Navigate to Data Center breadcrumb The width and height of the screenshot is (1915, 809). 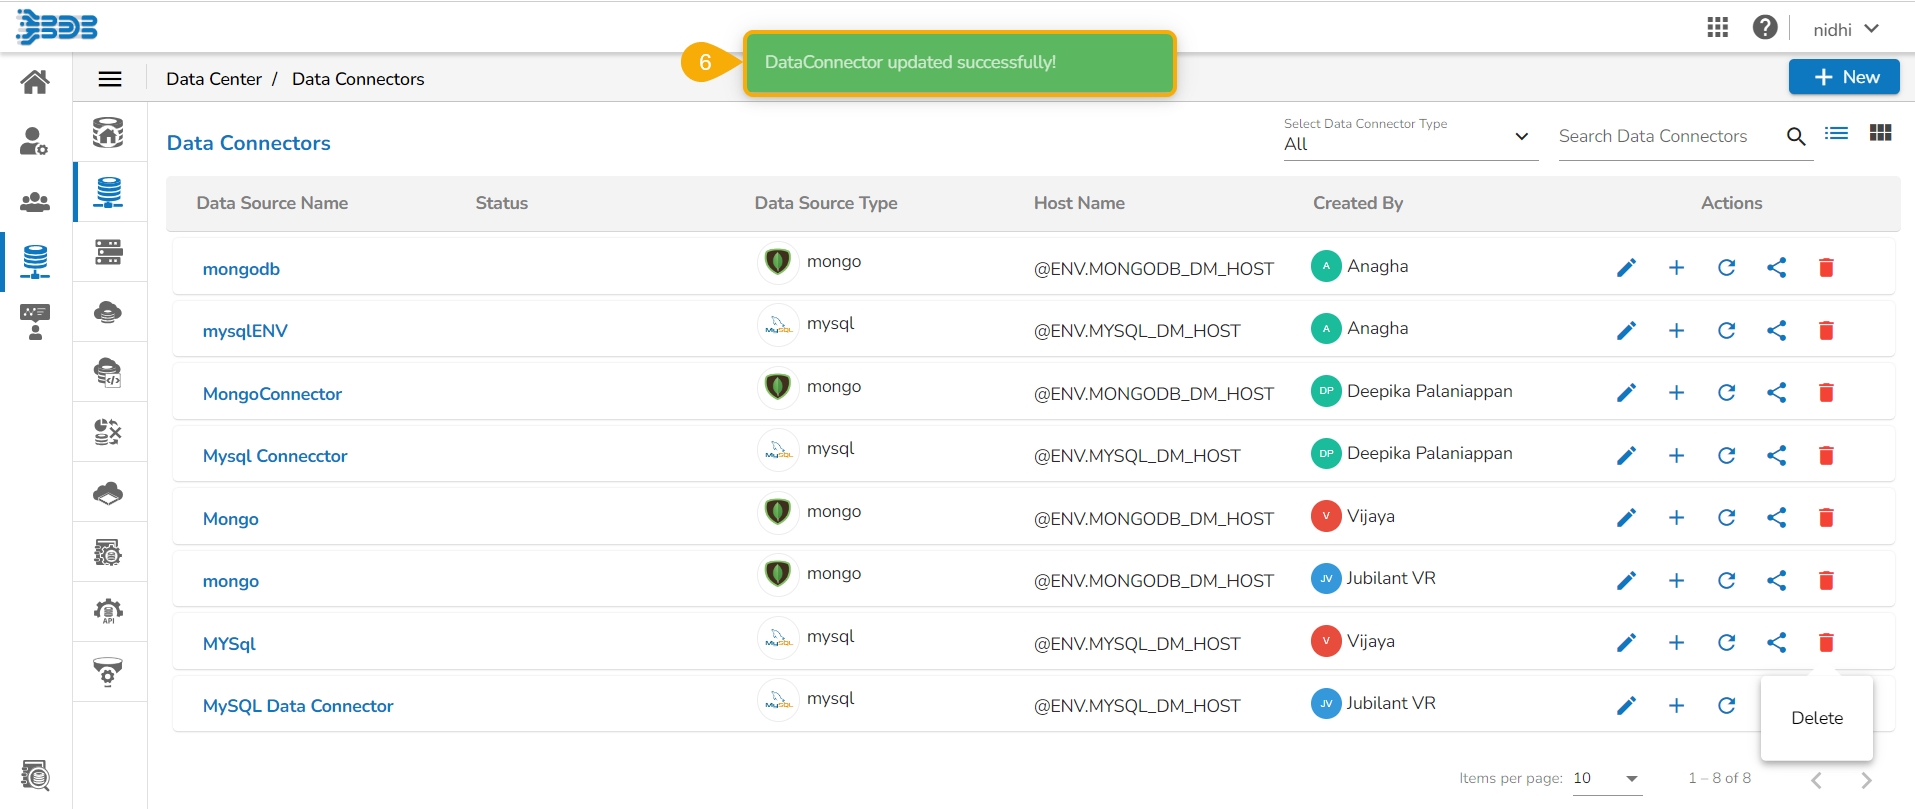(214, 79)
